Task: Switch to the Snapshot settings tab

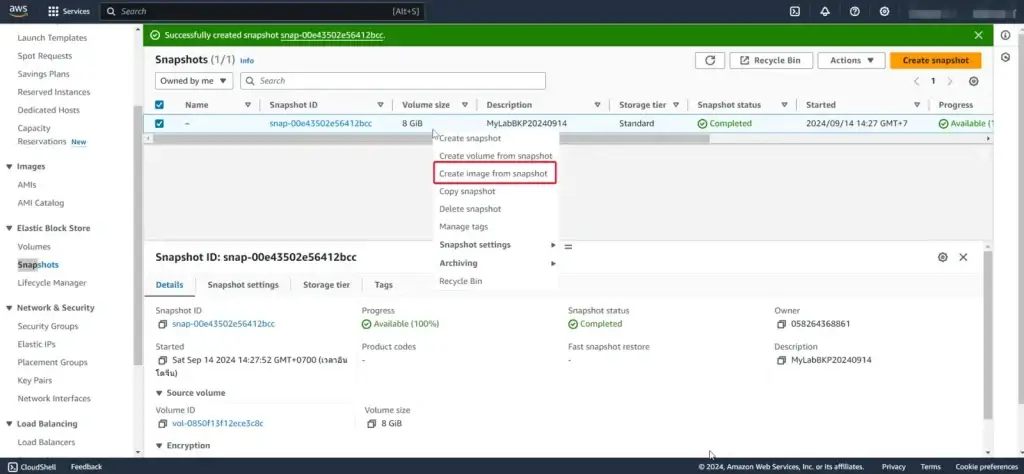Action: click(x=243, y=285)
